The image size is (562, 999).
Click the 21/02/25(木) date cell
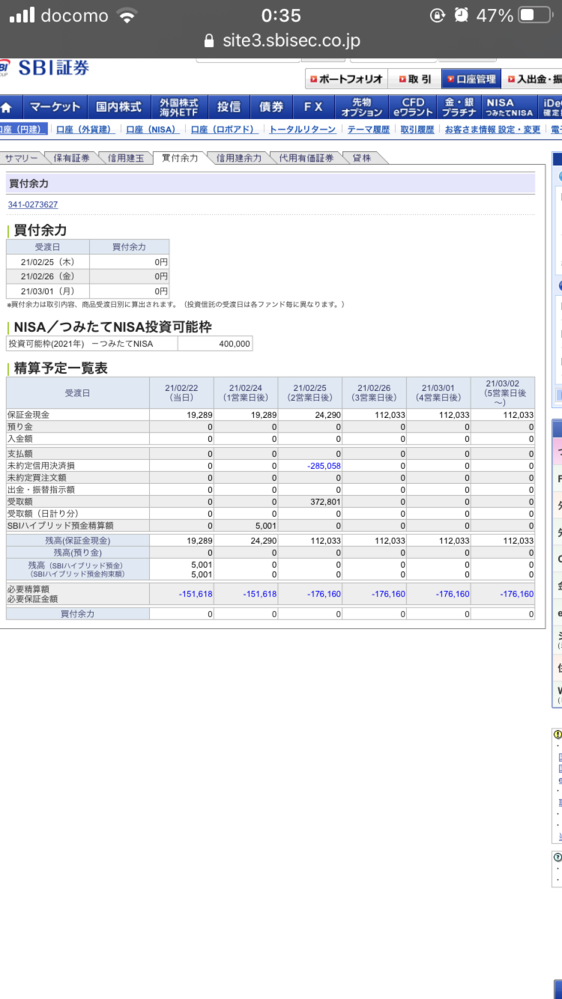point(48,262)
